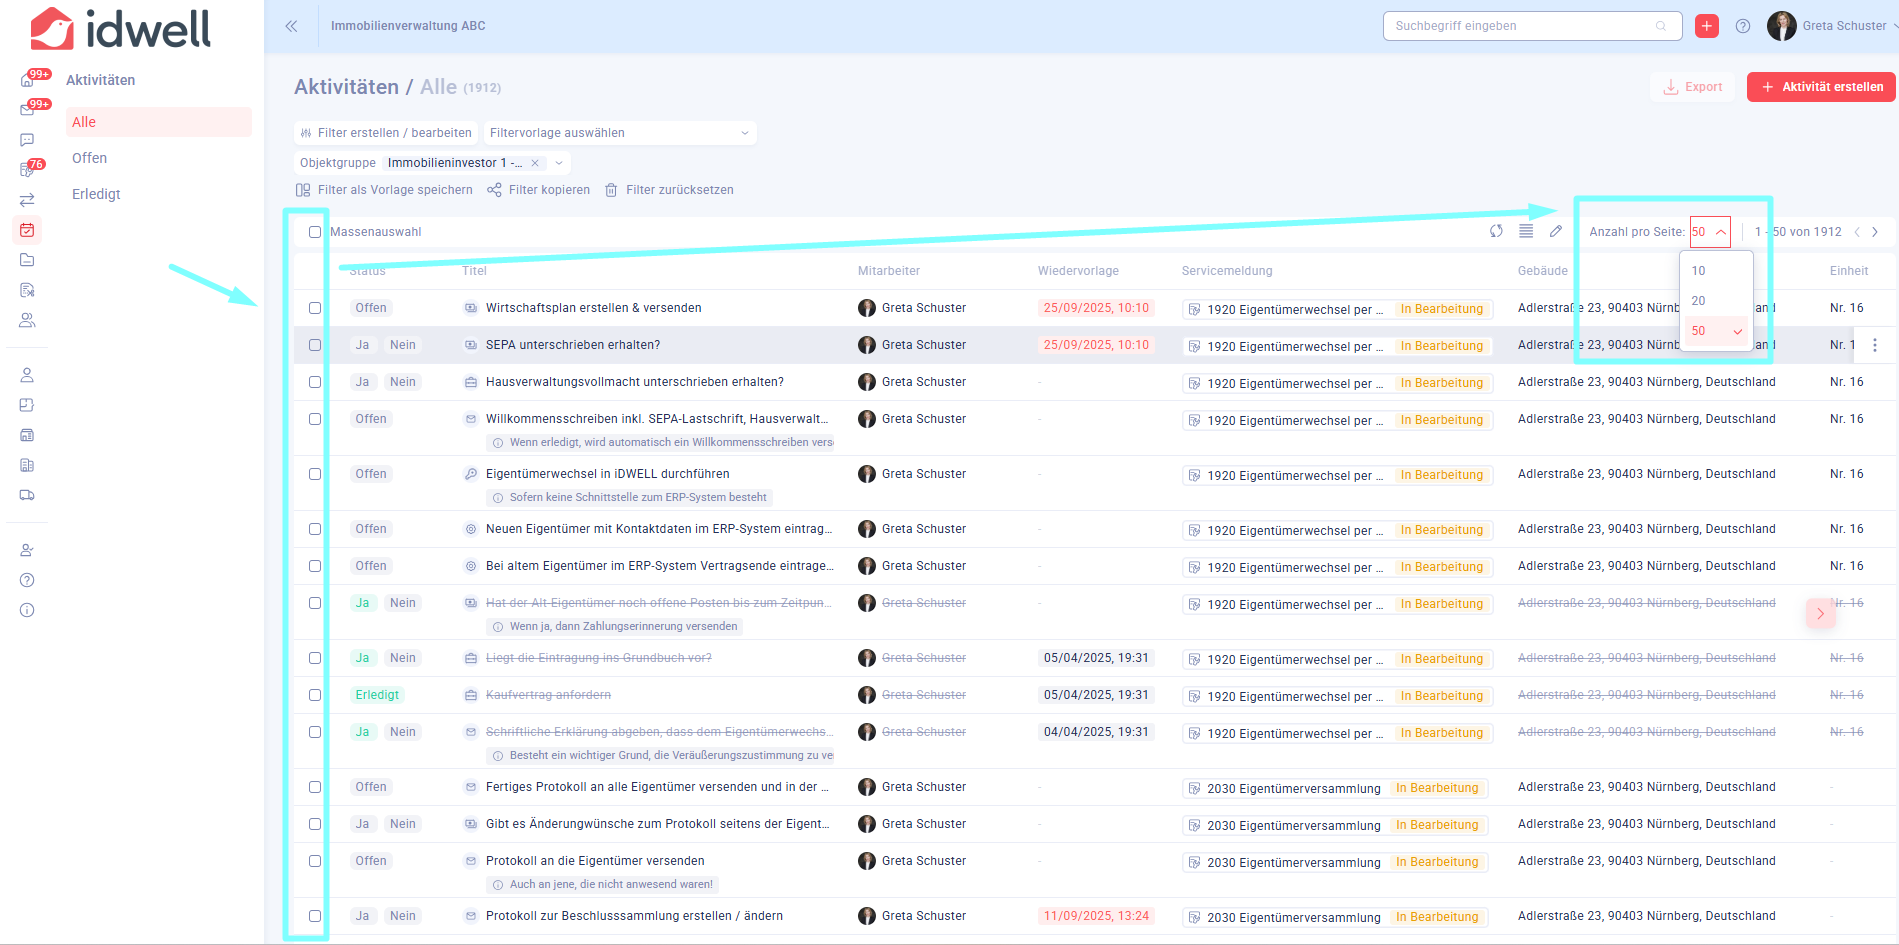Image resolution: width=1899 pixels, height=945 pixels.
Task: Tick checkbox for Kaufvertrag anfordern row
Action: point(315,695)
